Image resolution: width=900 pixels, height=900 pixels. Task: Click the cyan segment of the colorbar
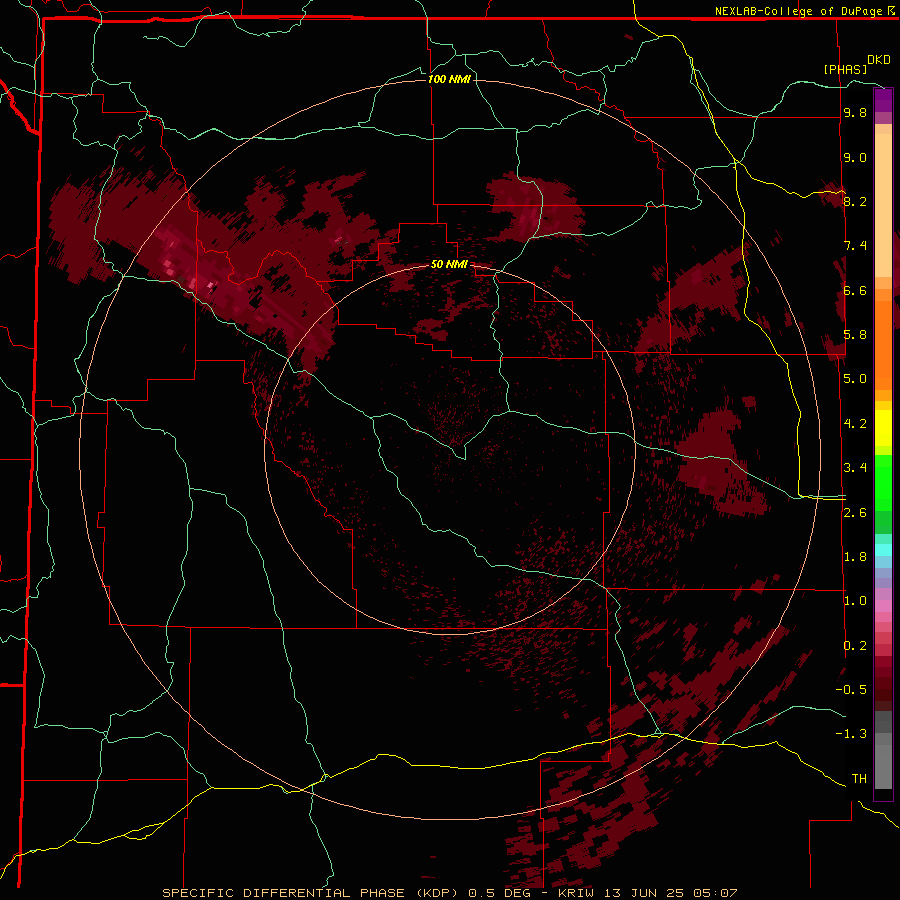pyautogui.click(x=883, y=550)
